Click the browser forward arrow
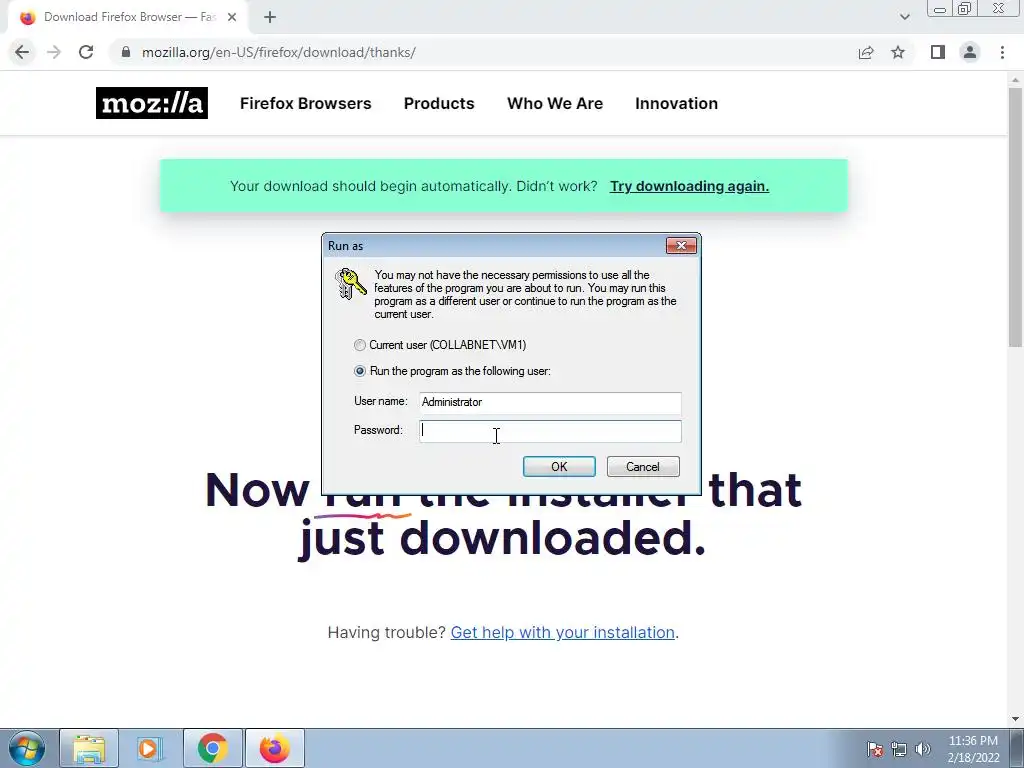 pyautogui.click(x=54, y=52)
